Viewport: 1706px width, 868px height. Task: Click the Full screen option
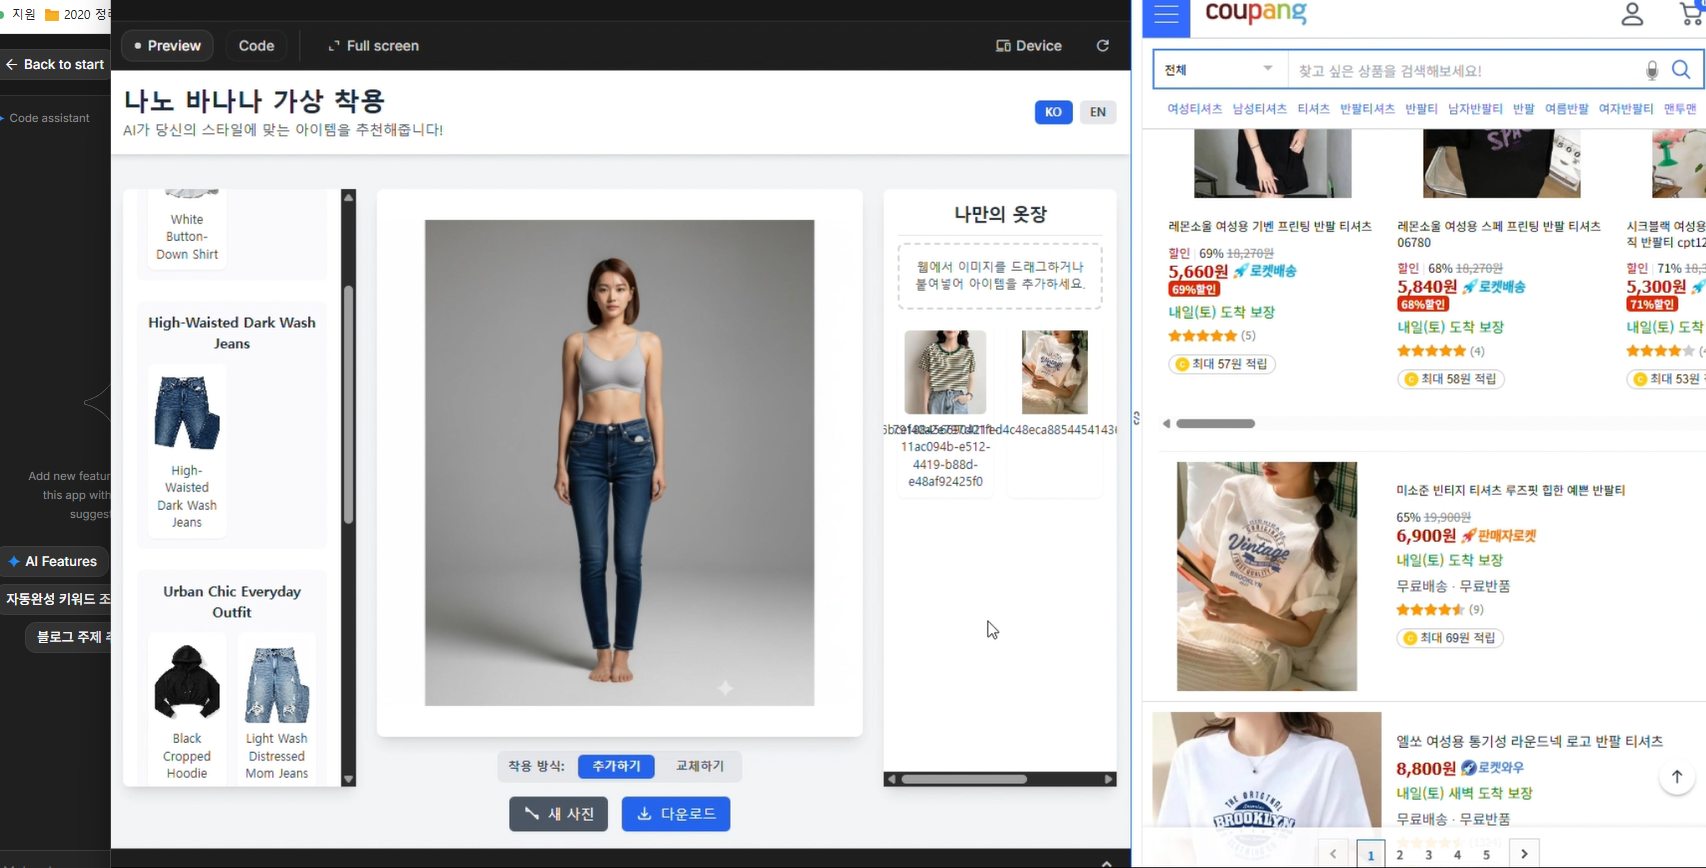point(373,46)
